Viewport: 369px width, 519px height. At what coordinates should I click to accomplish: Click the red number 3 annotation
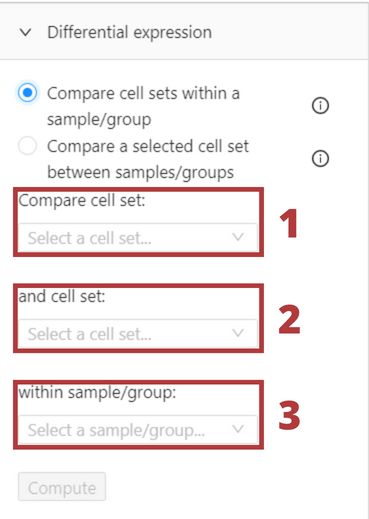click(x=289, y=415)
